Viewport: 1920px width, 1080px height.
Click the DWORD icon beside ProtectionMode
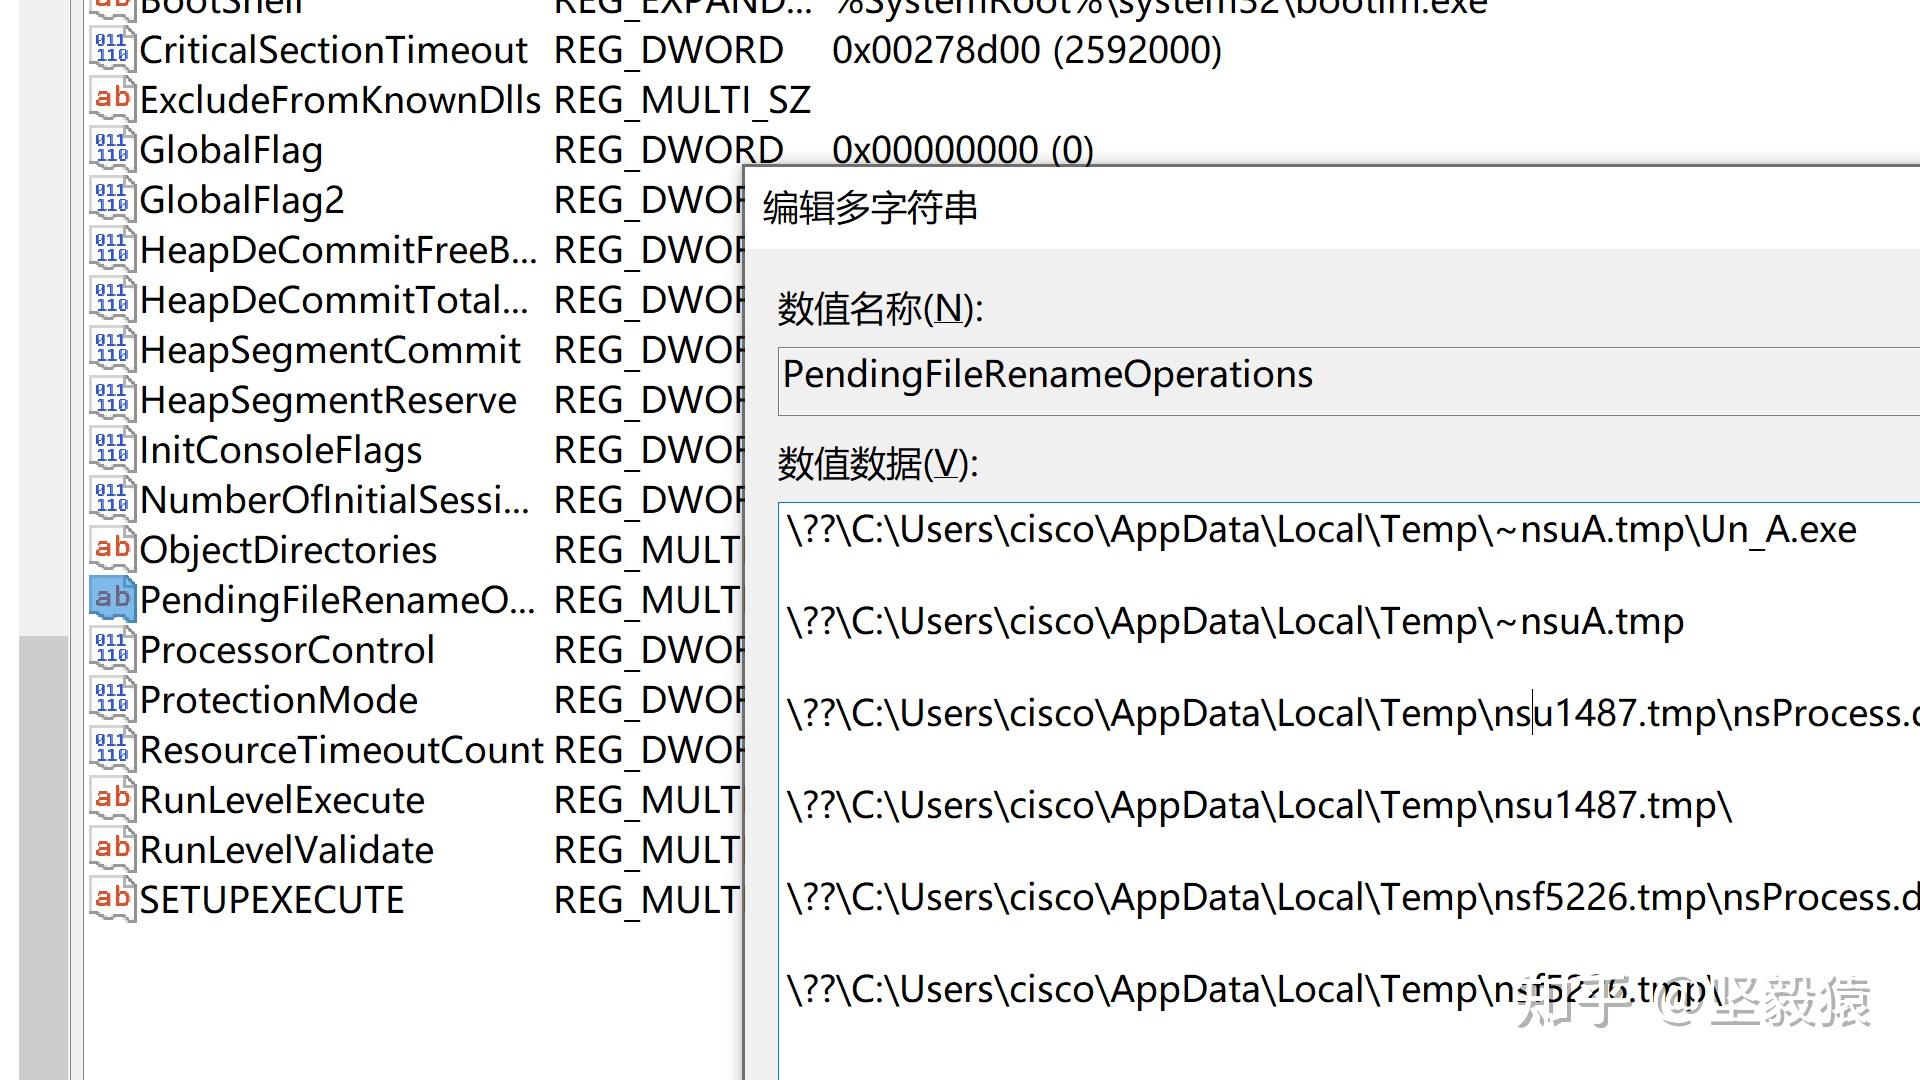[x=111, y=698]
